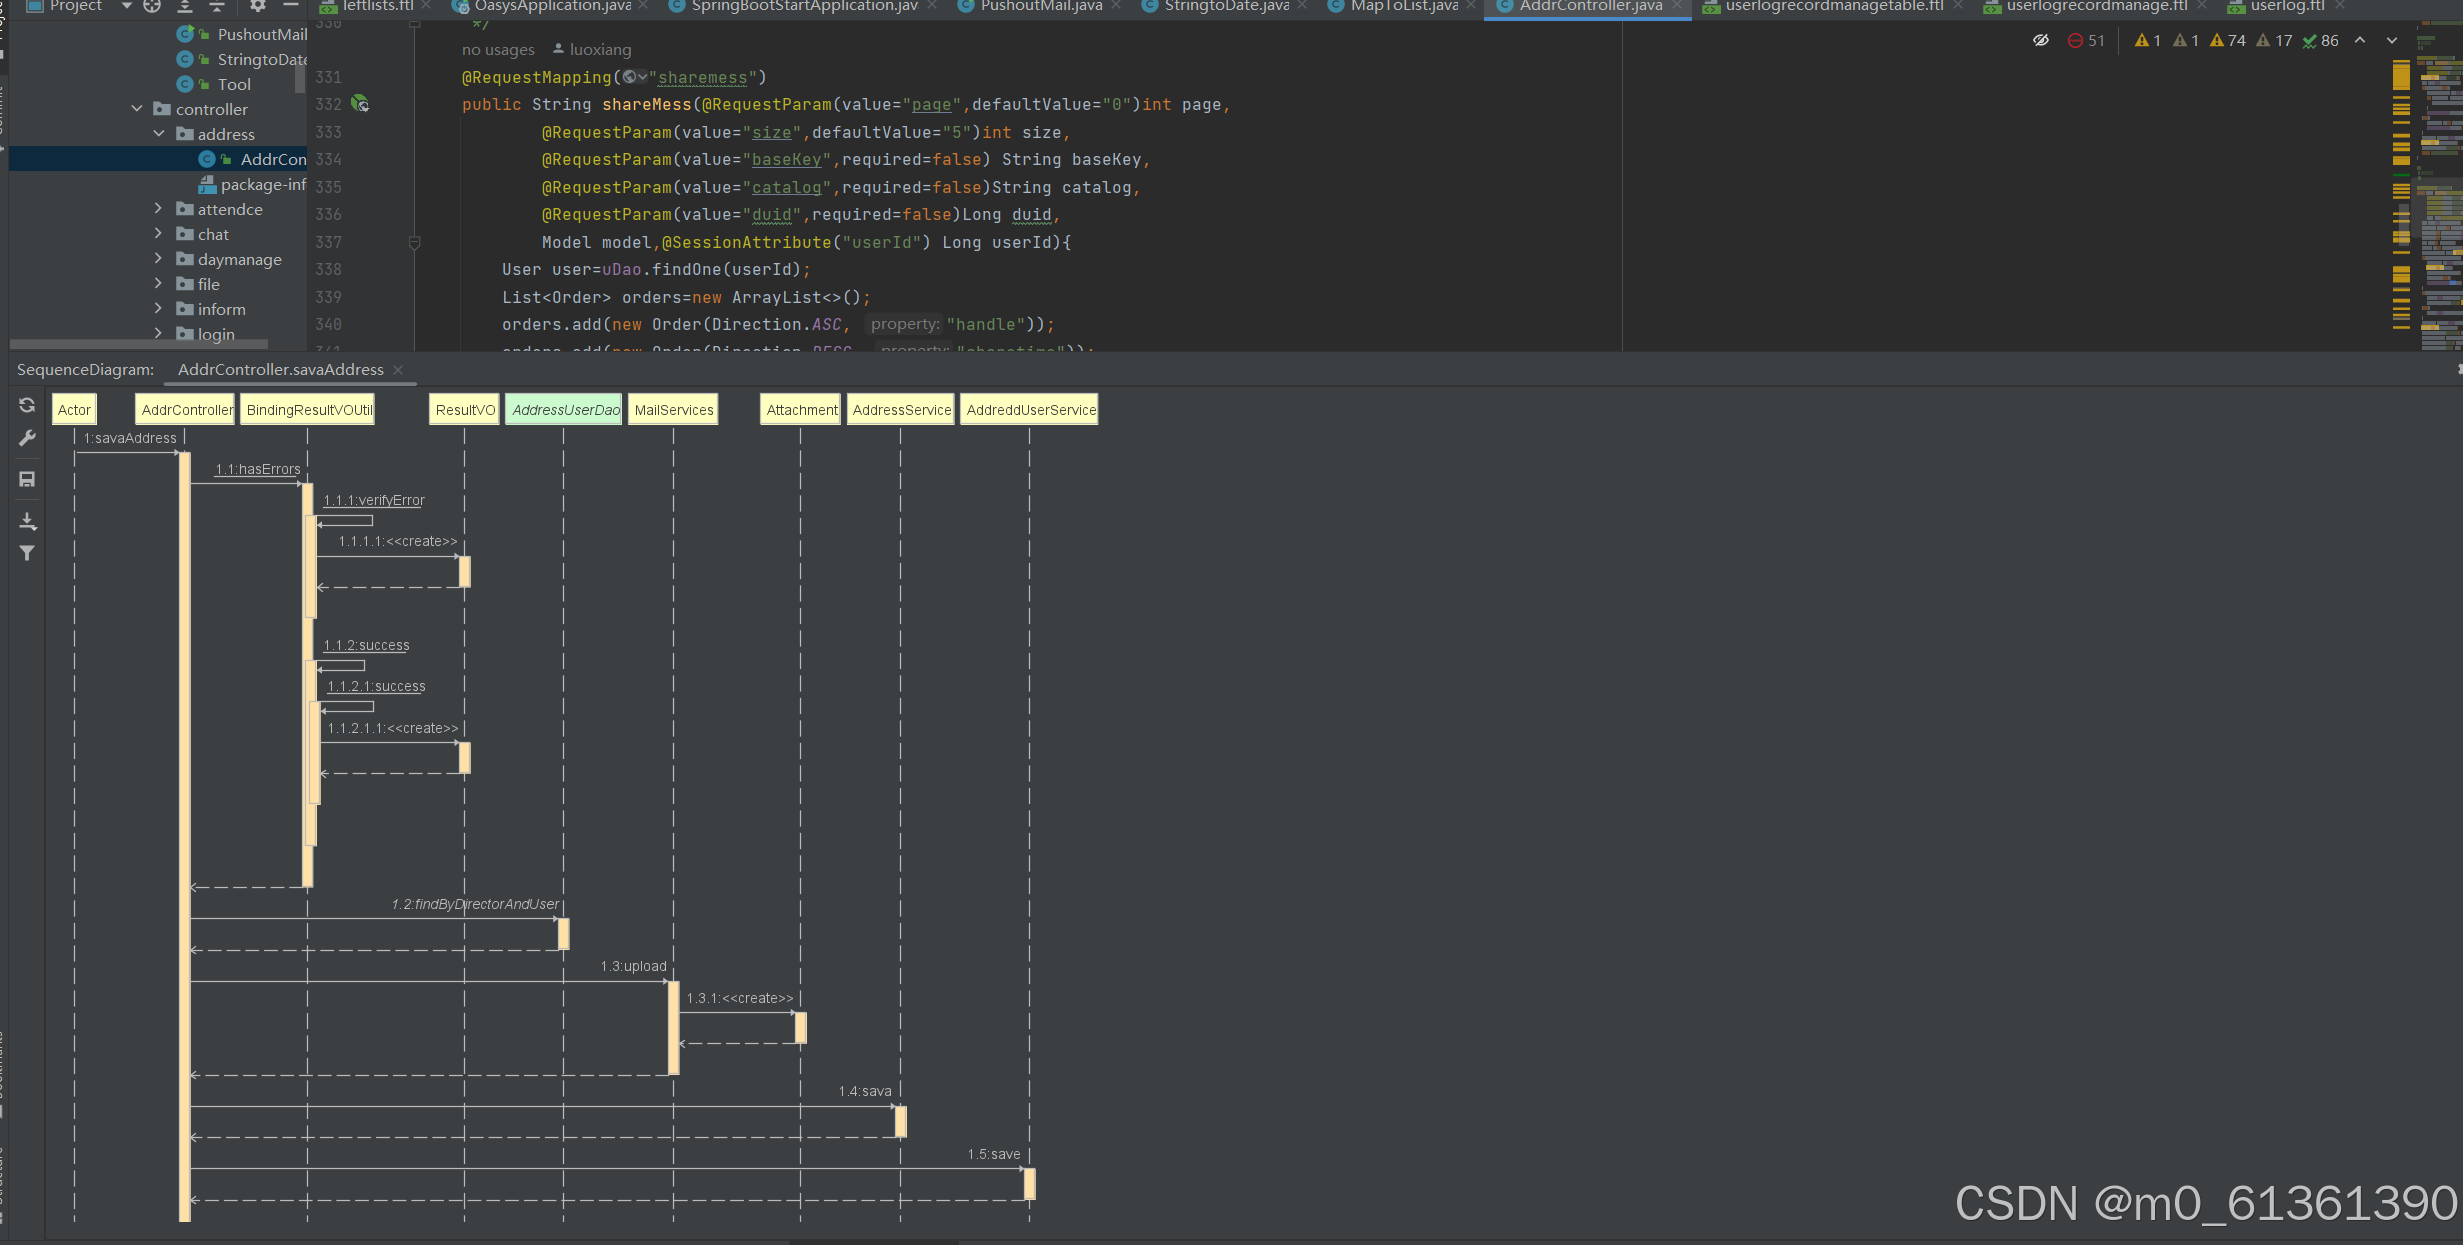Click the 1.1.1:verifyError method link

[374, 500]
